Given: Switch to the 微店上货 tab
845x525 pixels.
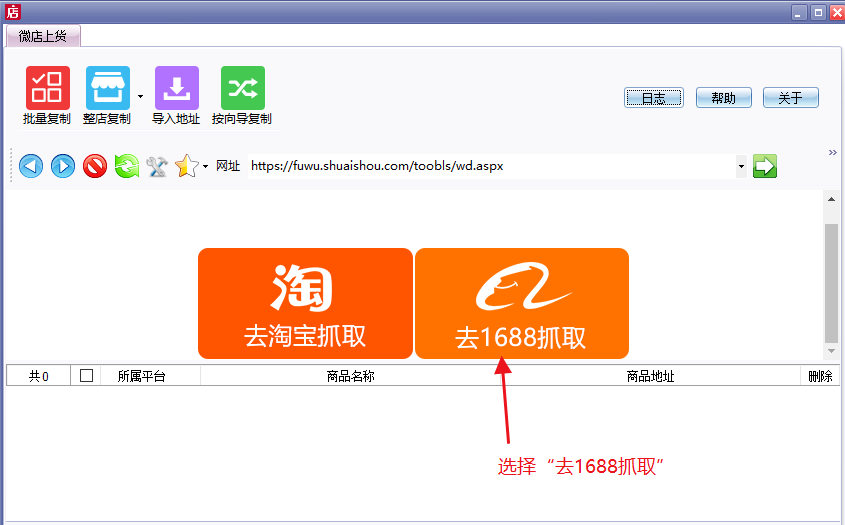Looking at the screenshot, I should (43, 36).
